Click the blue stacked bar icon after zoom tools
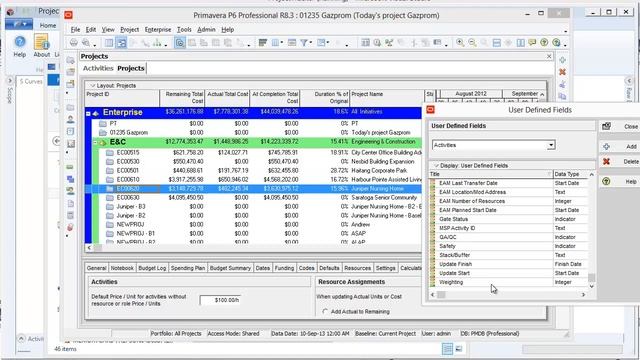 (497, 42)
